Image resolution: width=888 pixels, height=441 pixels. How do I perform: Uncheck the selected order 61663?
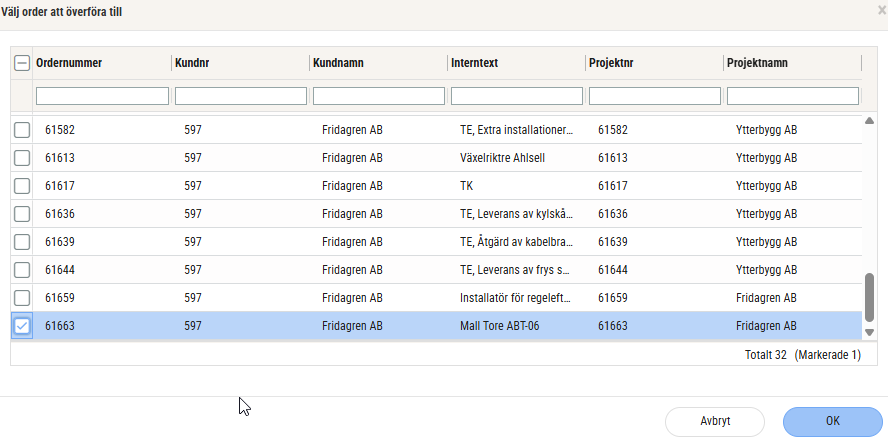coord(22,326)
